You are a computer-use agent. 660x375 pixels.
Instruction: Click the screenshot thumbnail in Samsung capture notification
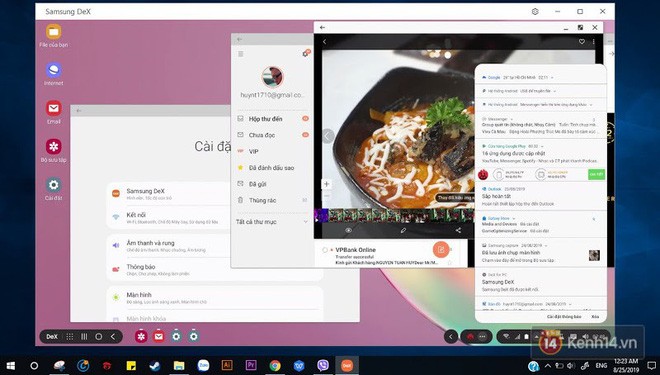tap(594, 255)
